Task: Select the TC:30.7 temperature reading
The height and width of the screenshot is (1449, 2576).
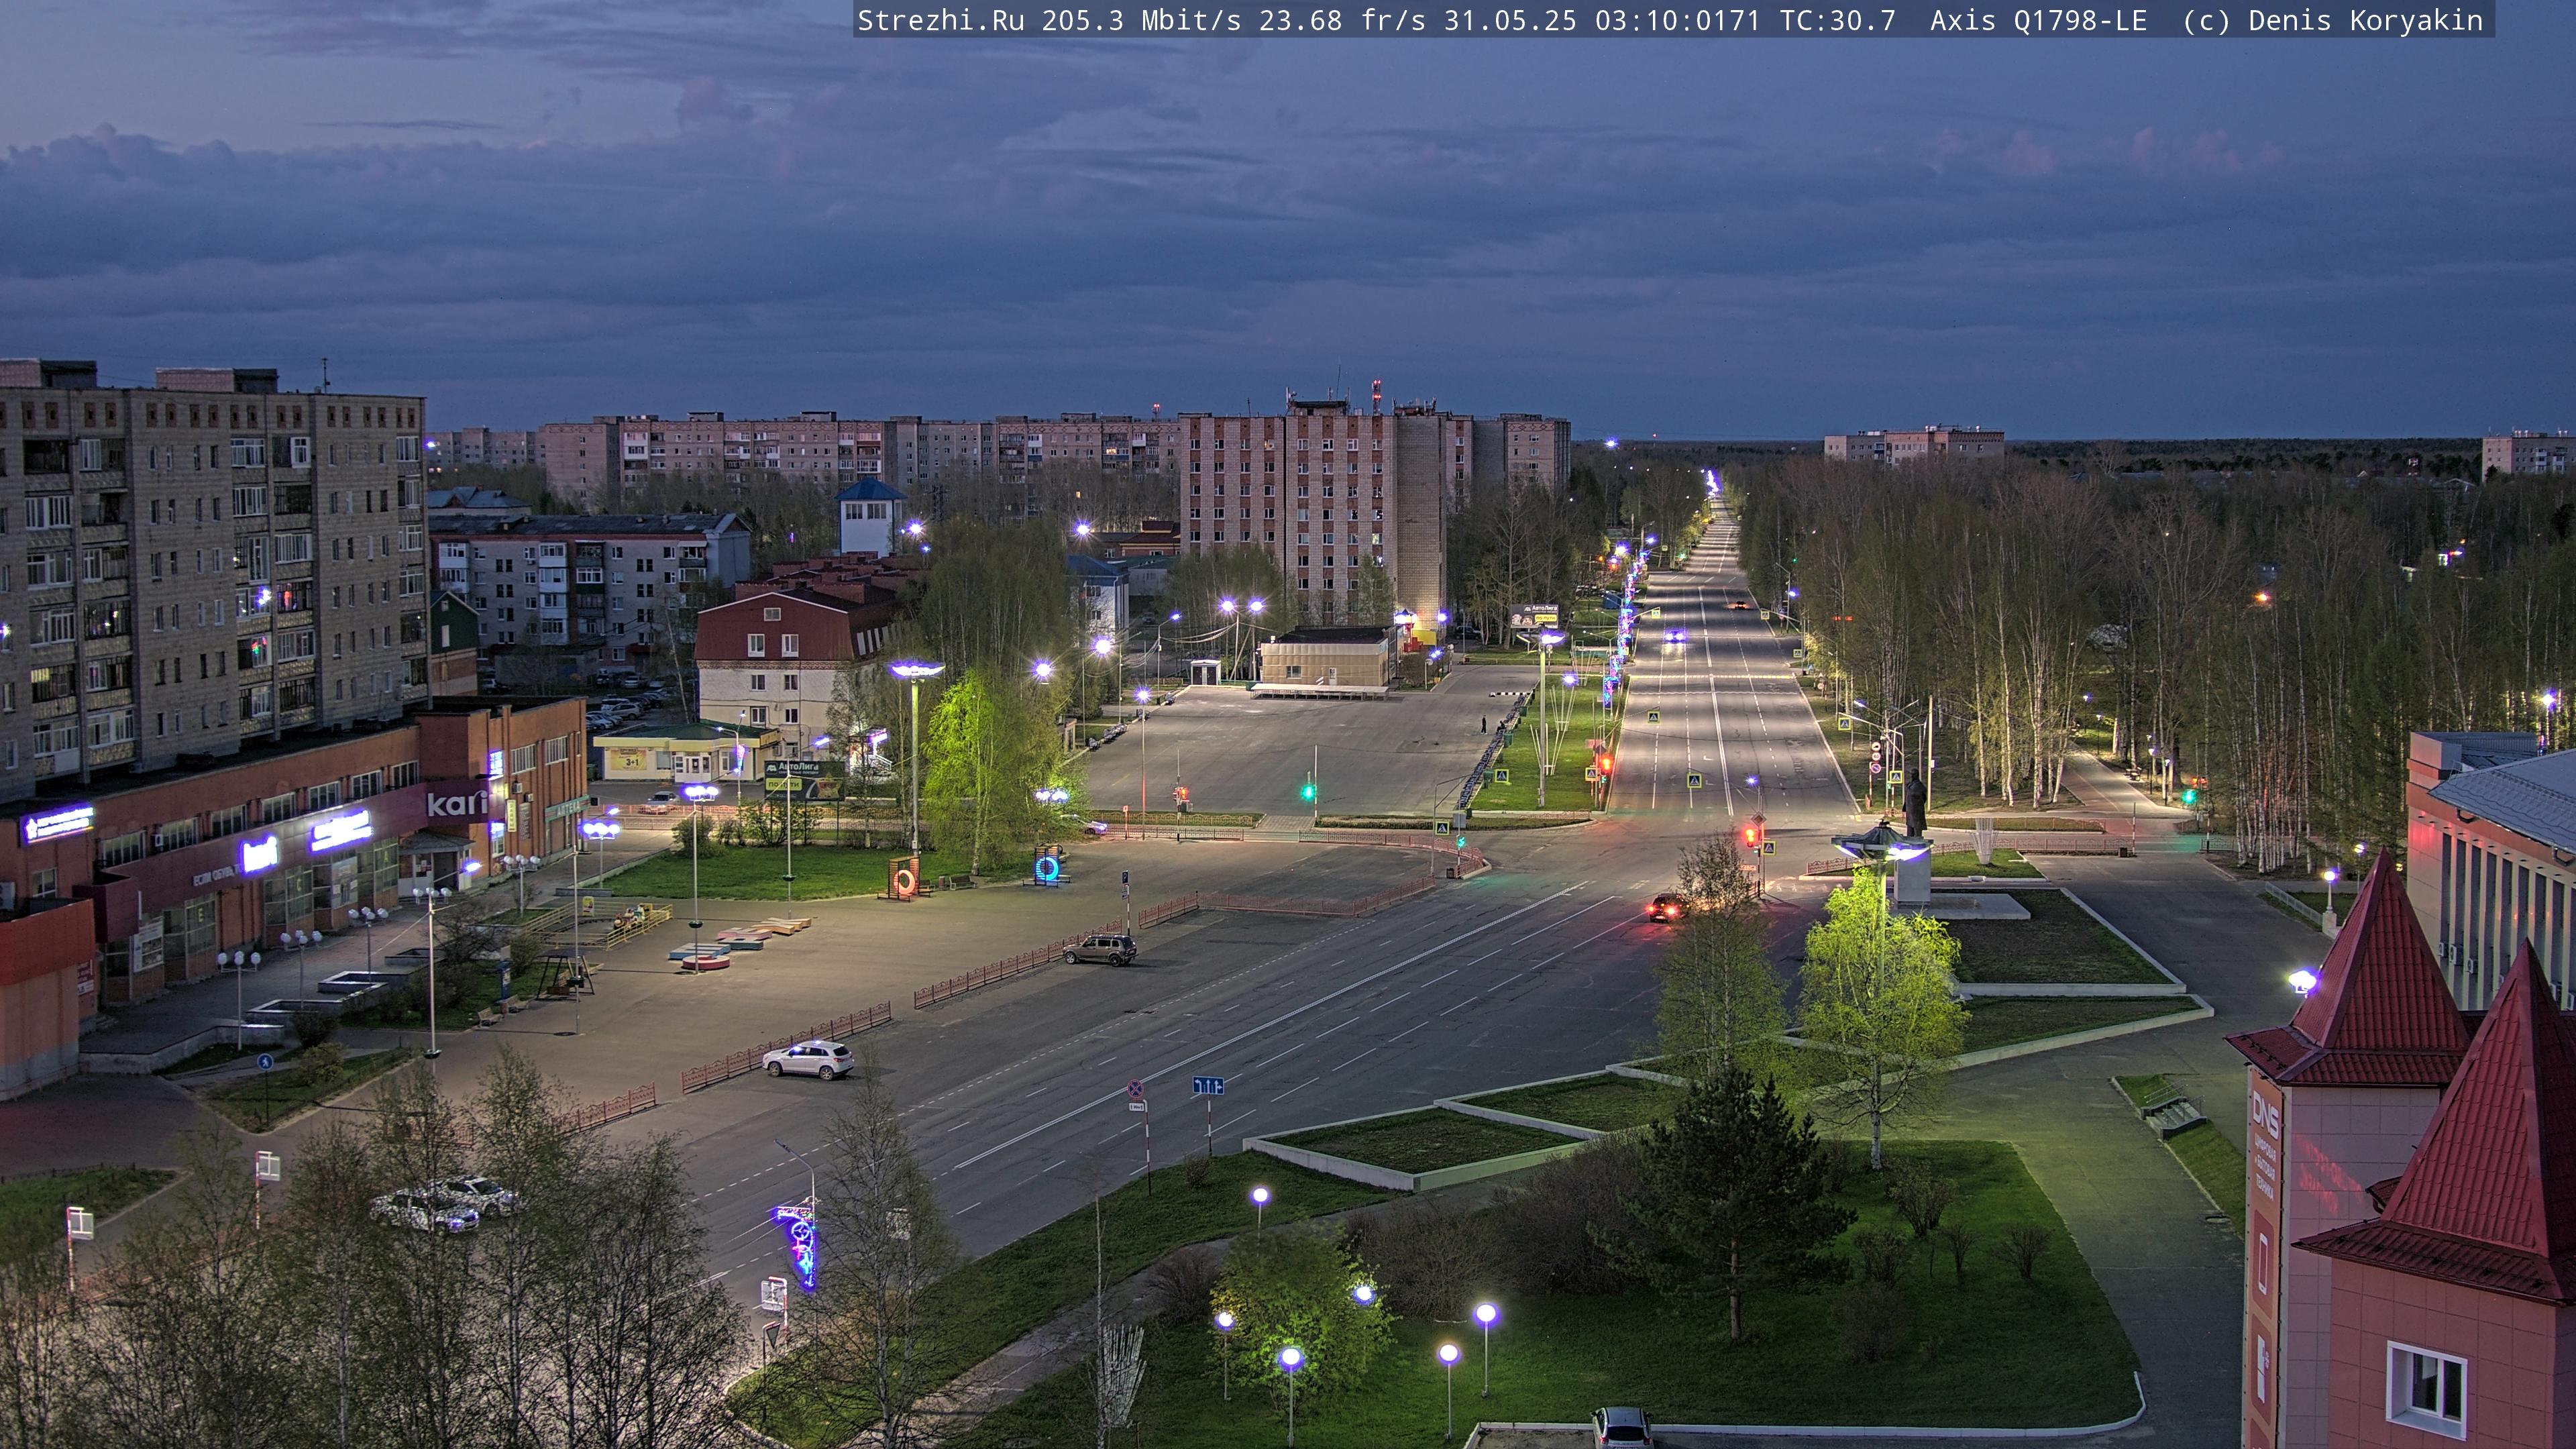Action: 1837,20
